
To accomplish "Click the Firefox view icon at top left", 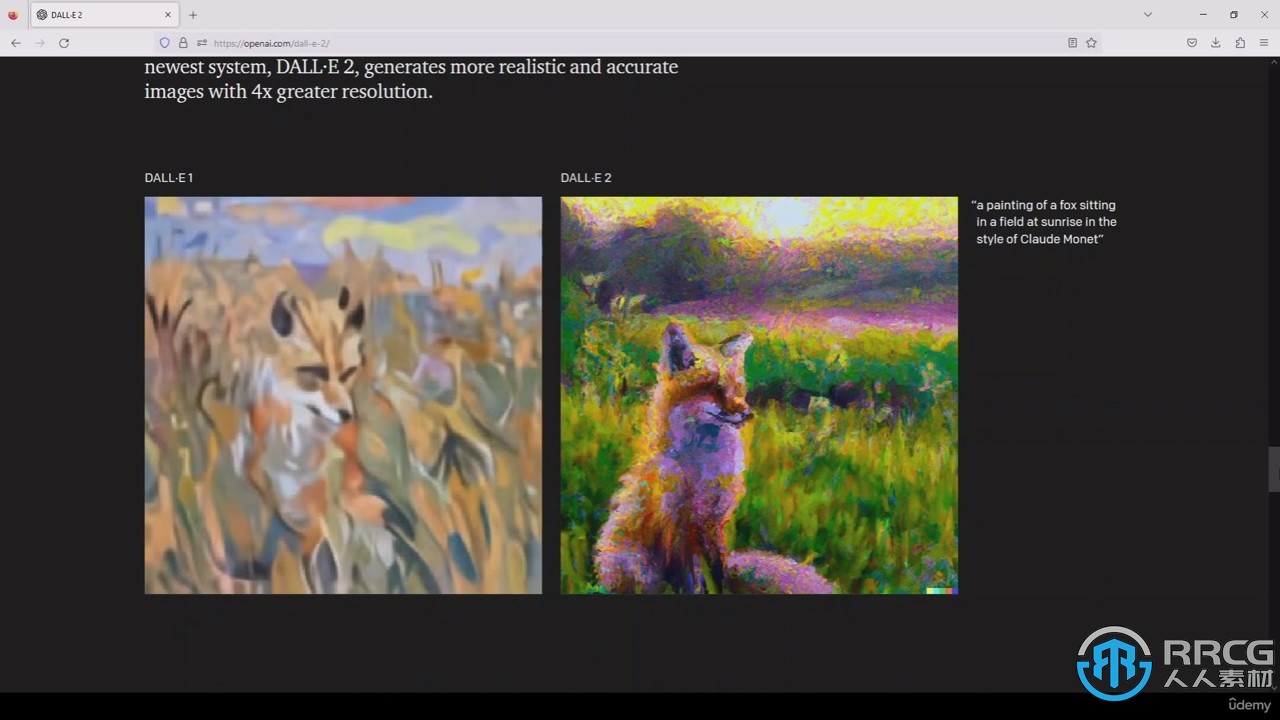I will point(13,15).
